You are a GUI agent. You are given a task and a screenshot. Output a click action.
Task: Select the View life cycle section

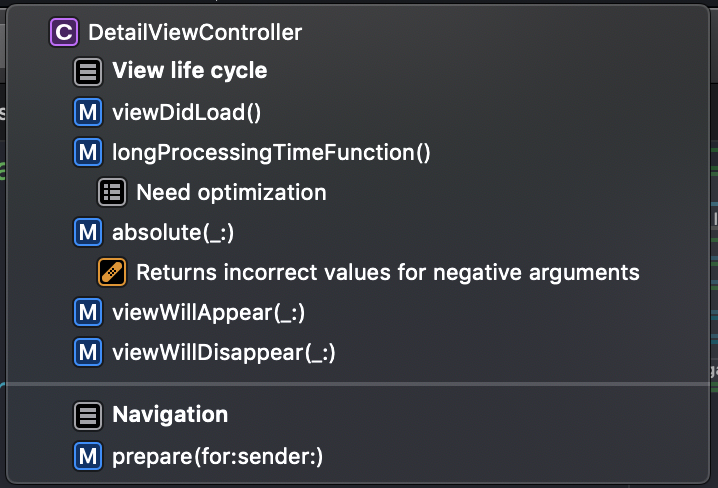pyautogui.click(x=190, y=72)
